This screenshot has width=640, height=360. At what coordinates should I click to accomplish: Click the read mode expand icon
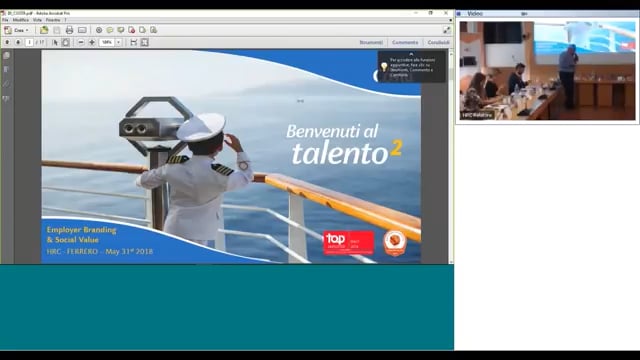click(x=447, y=30)
